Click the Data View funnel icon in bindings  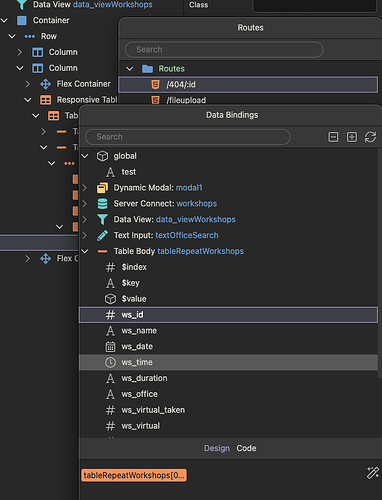point(102,219)
